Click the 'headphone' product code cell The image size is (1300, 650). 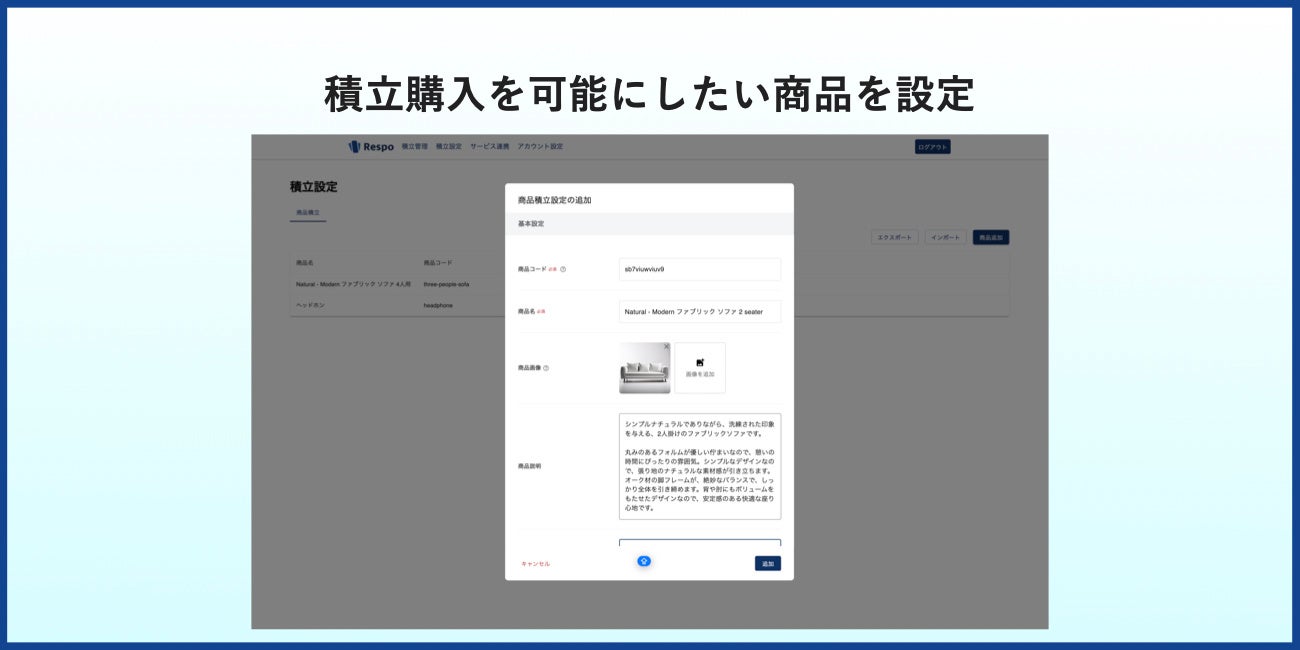point(438,305)
